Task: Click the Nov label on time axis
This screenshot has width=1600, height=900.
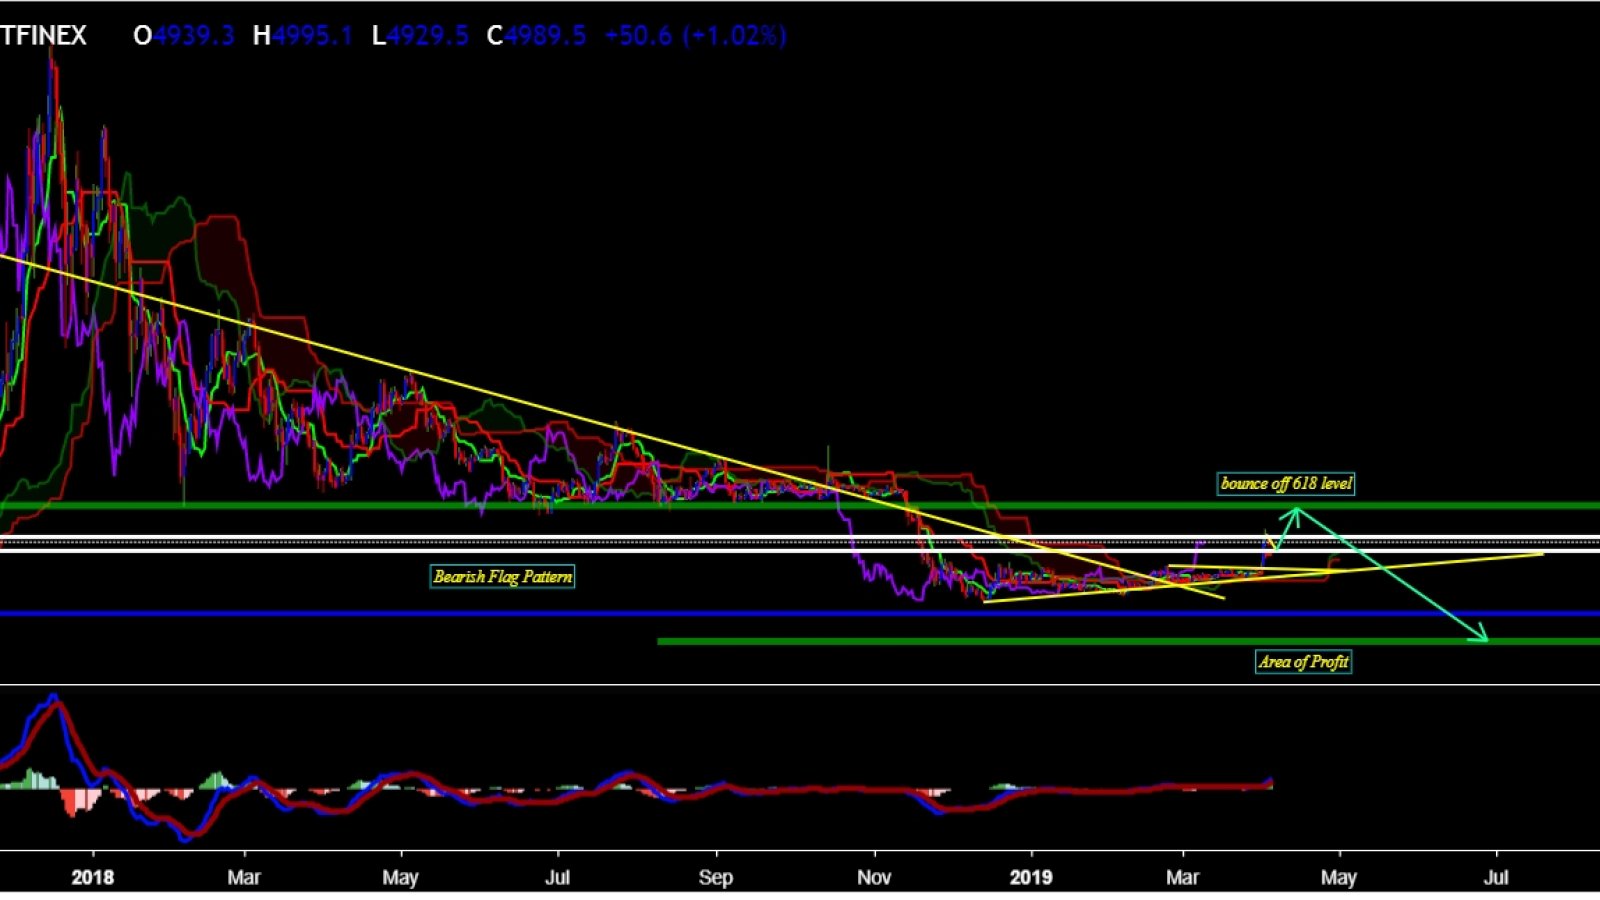Action: point(874,877)
